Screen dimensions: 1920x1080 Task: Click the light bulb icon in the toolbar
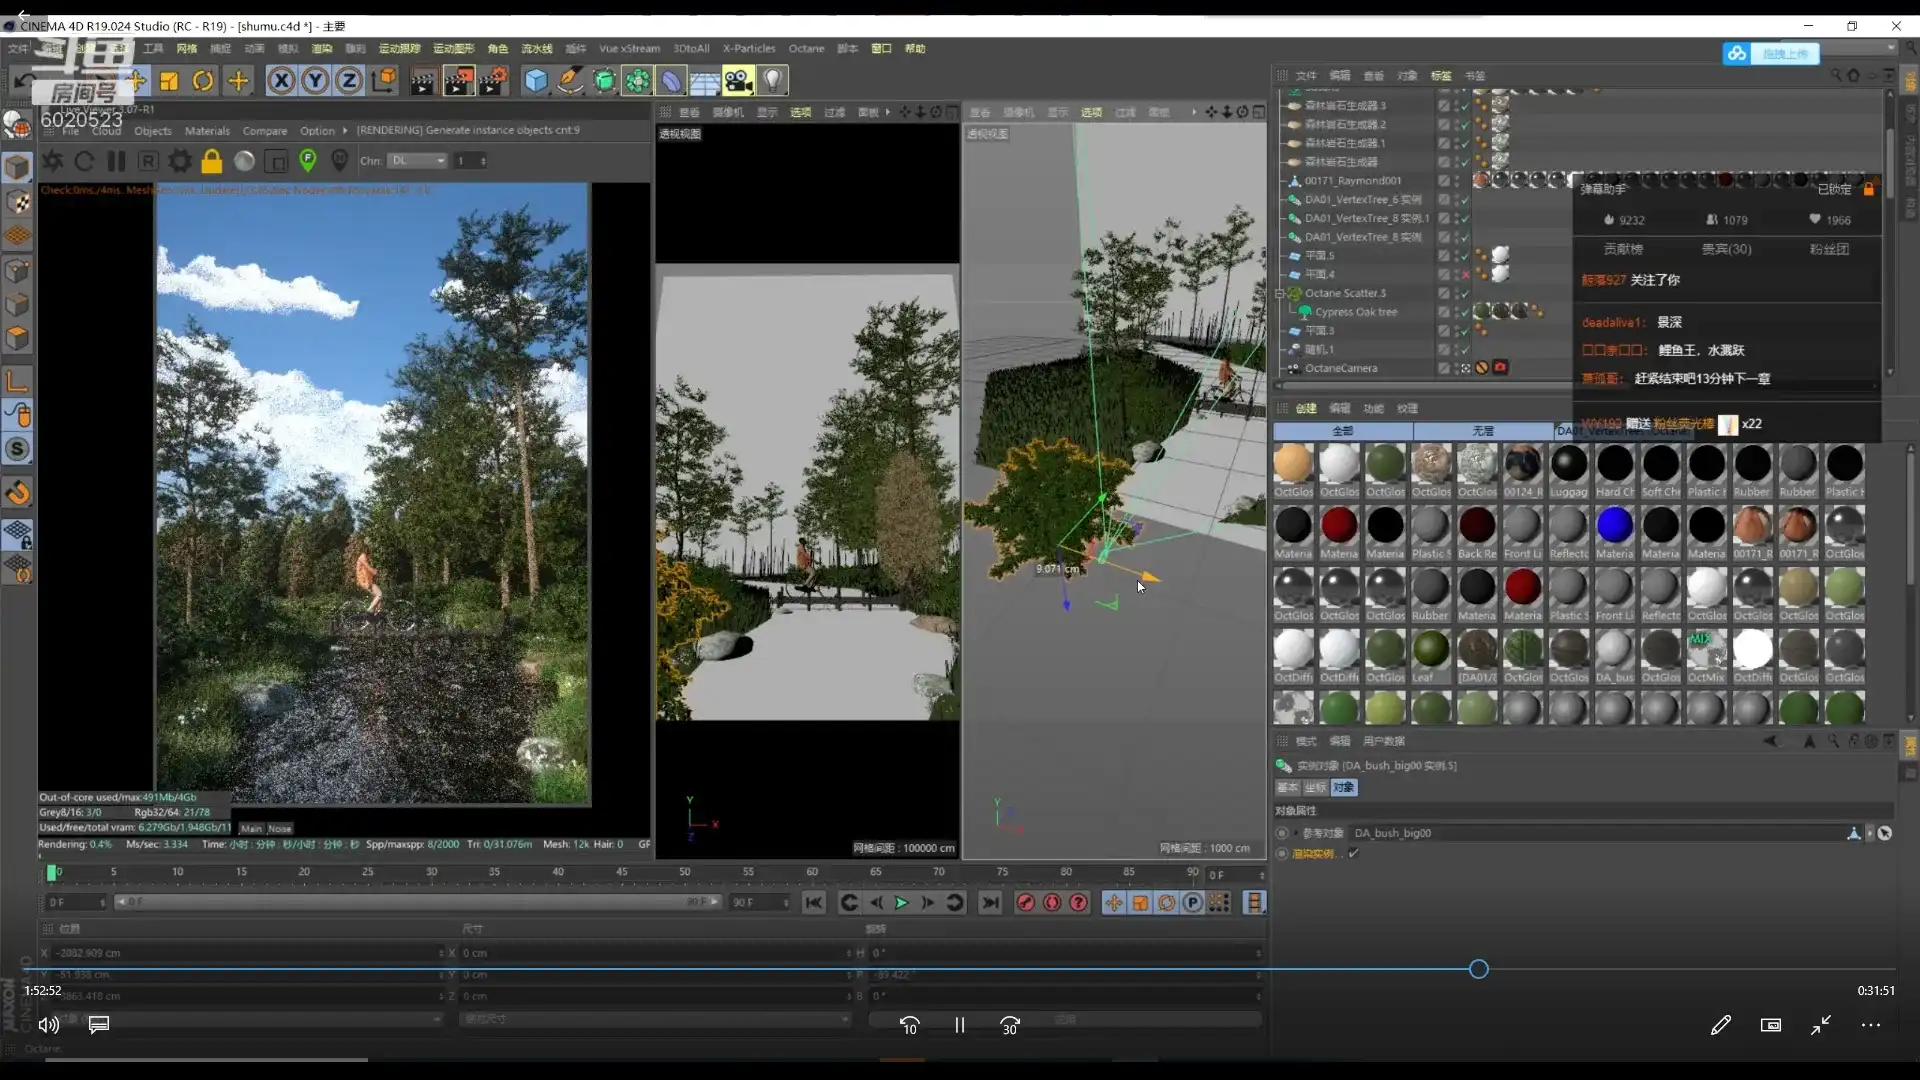click(772, 81)
